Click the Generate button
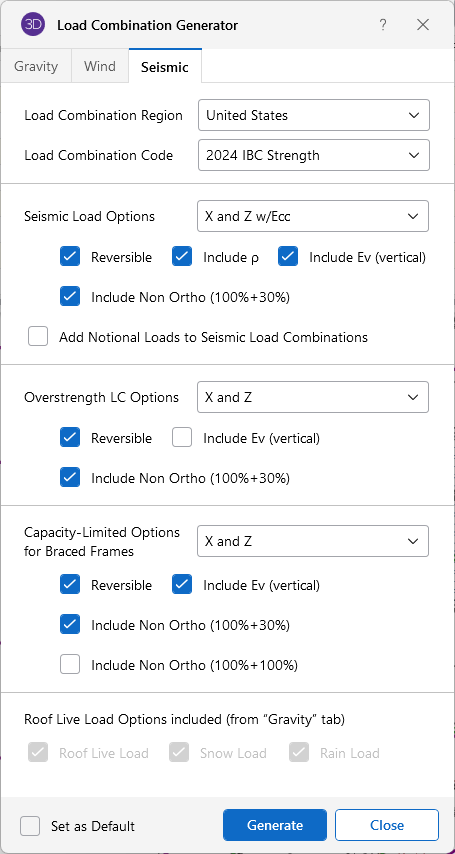 coord(275,825)
